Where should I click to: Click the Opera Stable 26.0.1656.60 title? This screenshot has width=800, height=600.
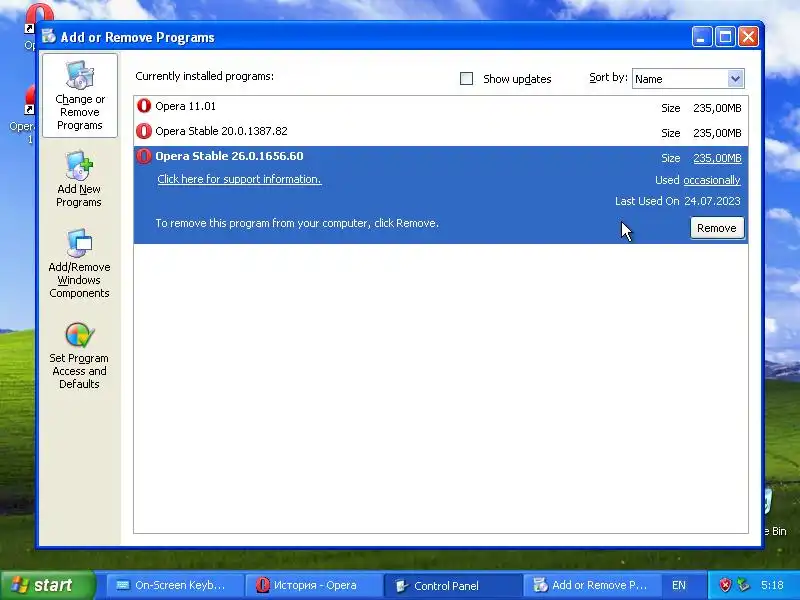pos(229,156)
